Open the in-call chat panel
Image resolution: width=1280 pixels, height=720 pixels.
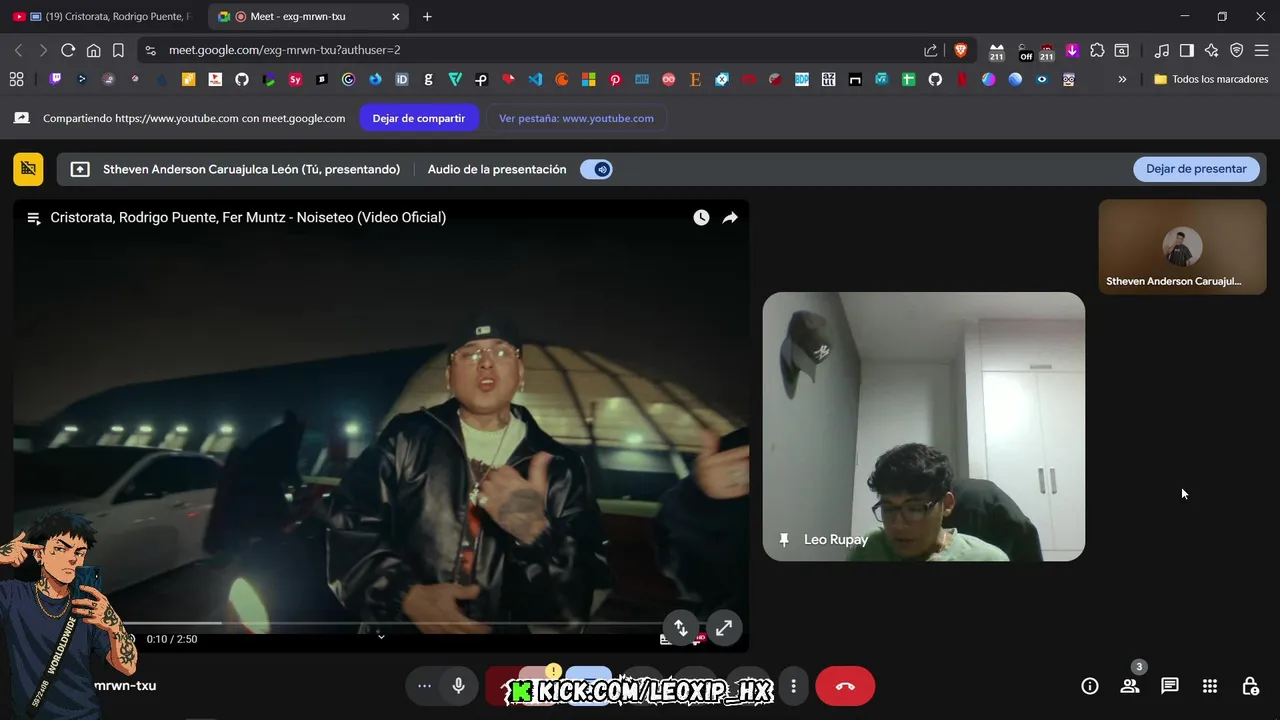(1170, 686)
